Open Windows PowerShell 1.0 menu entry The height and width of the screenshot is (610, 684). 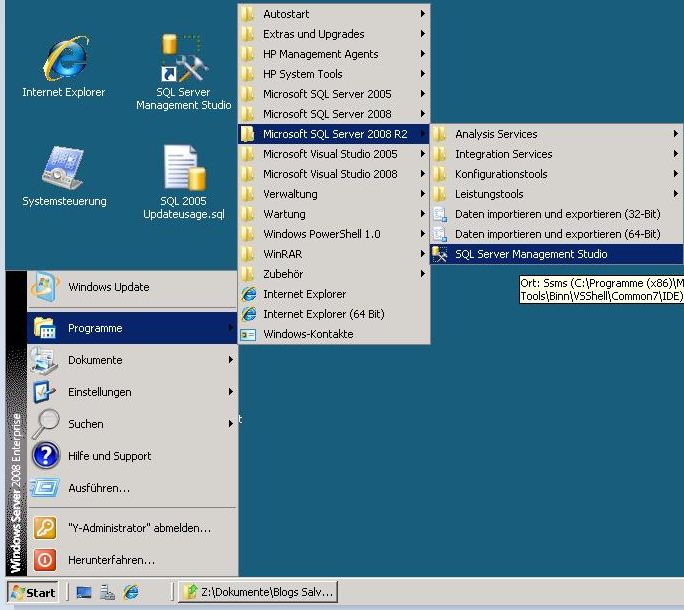(x=334, y=234)
